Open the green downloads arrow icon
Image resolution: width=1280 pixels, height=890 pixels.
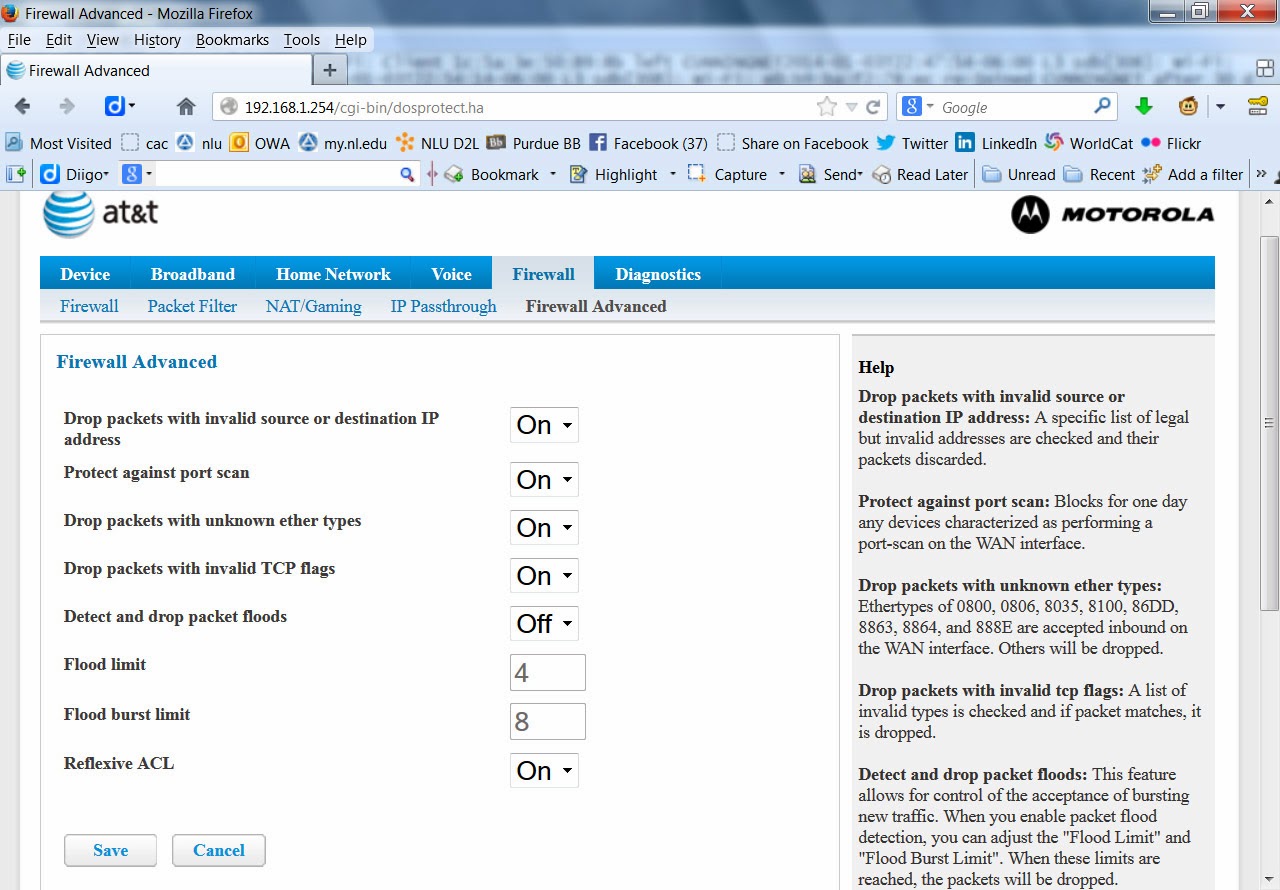click(1144, 106)
